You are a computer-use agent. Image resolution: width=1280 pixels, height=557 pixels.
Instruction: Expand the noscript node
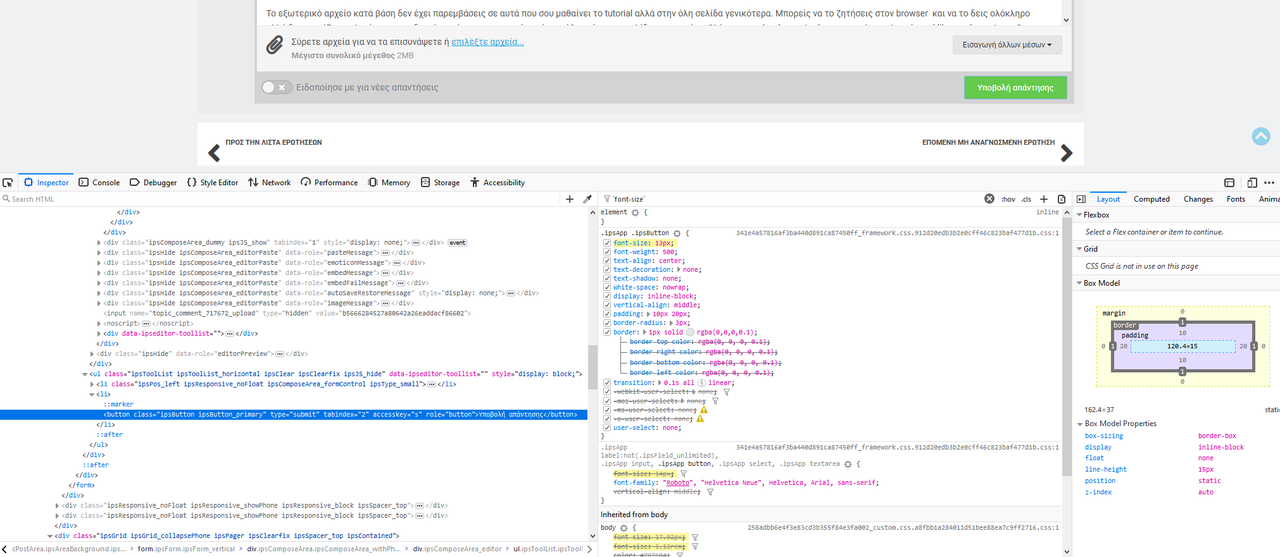[99, 323]
